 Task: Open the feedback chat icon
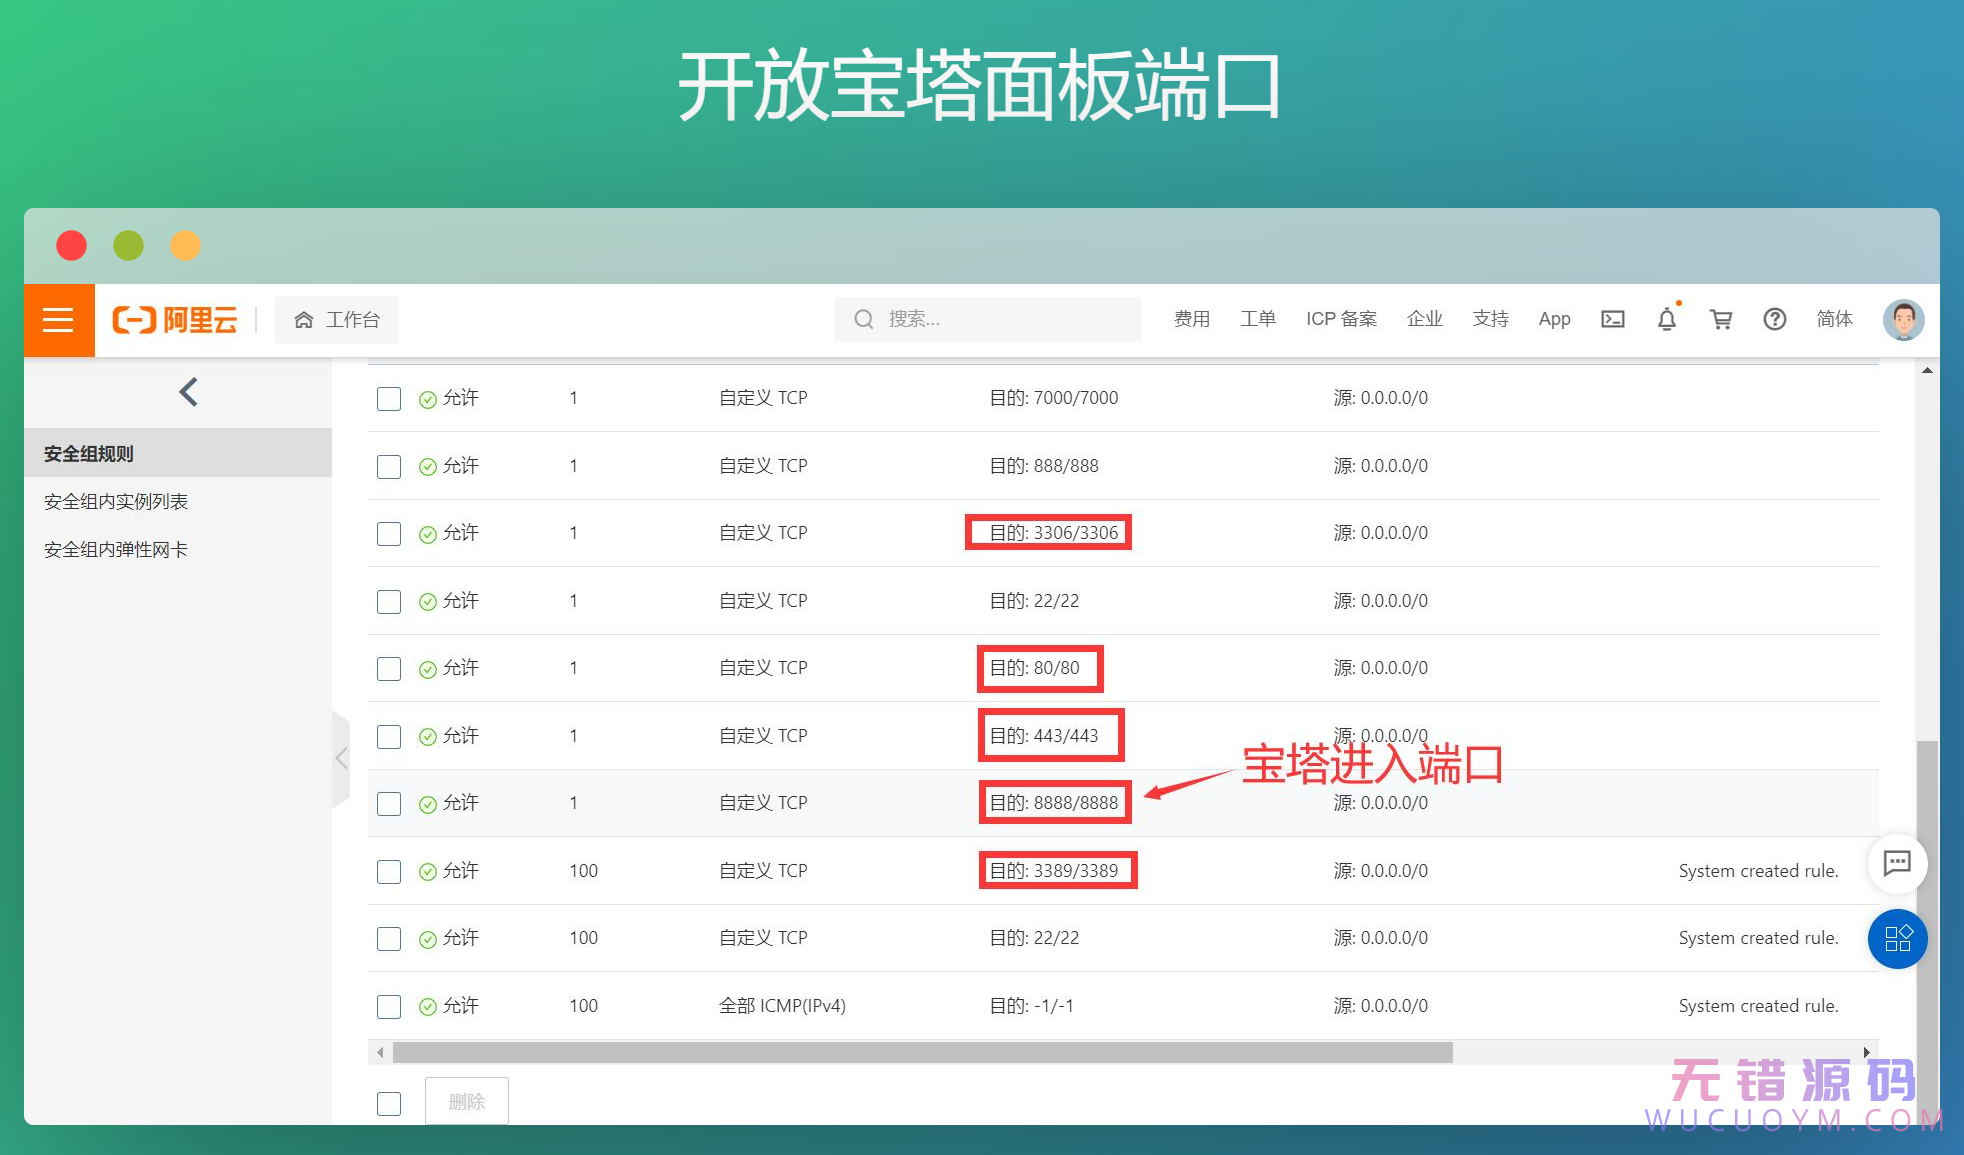pos(1897,863)
